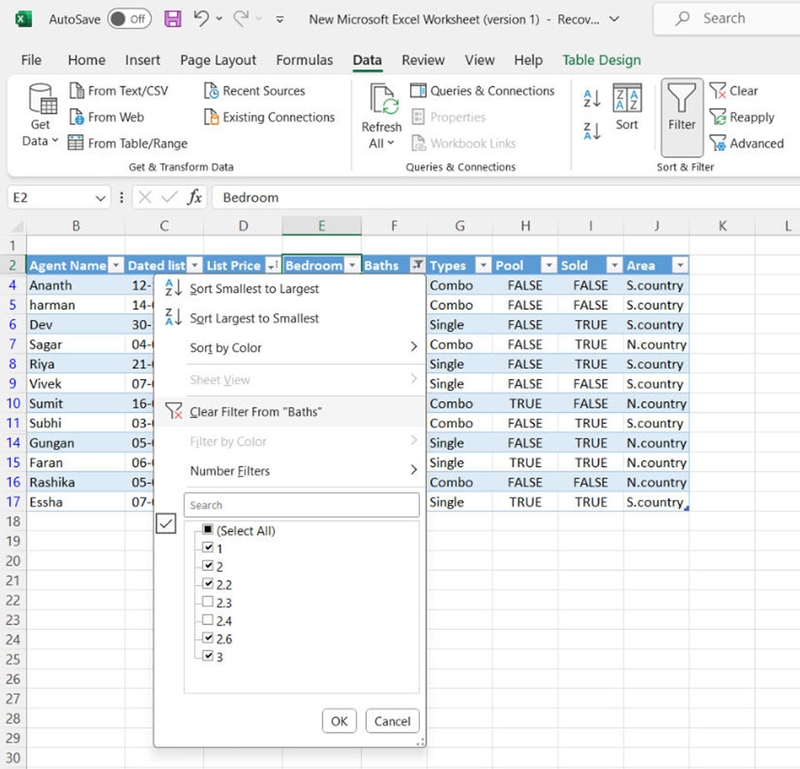This screenshot has width=800, height=769.
Task: Open Advanced filter options
Action: click(746, 143)
